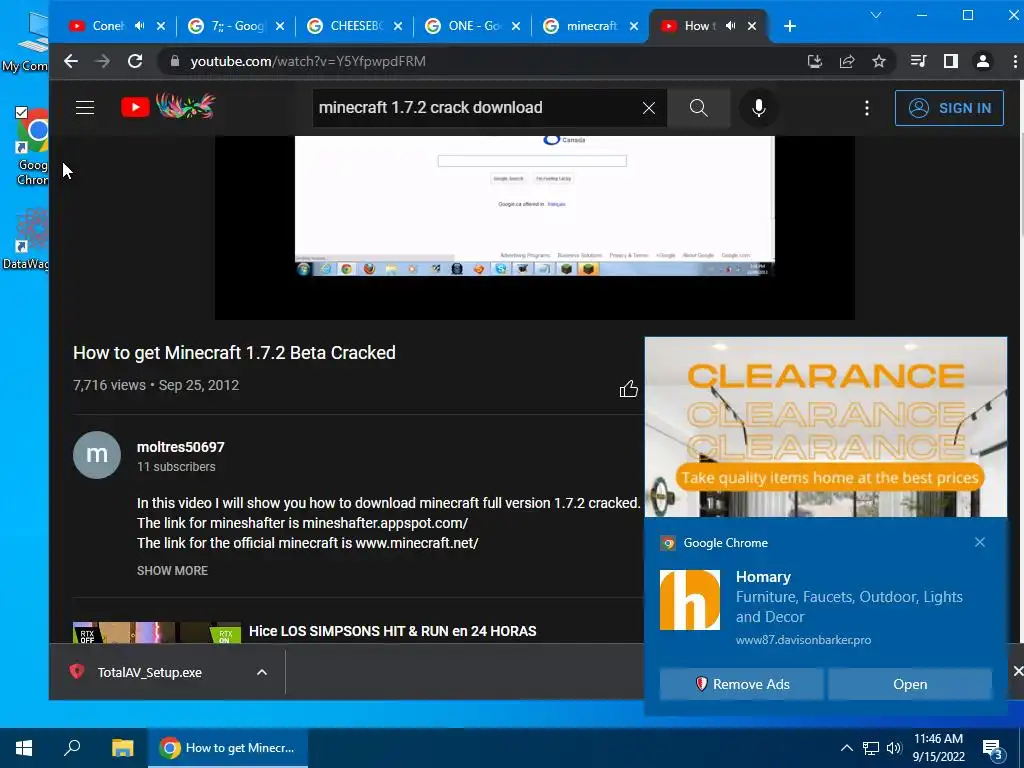Select the Sep 25, 2012 date text

199,385
